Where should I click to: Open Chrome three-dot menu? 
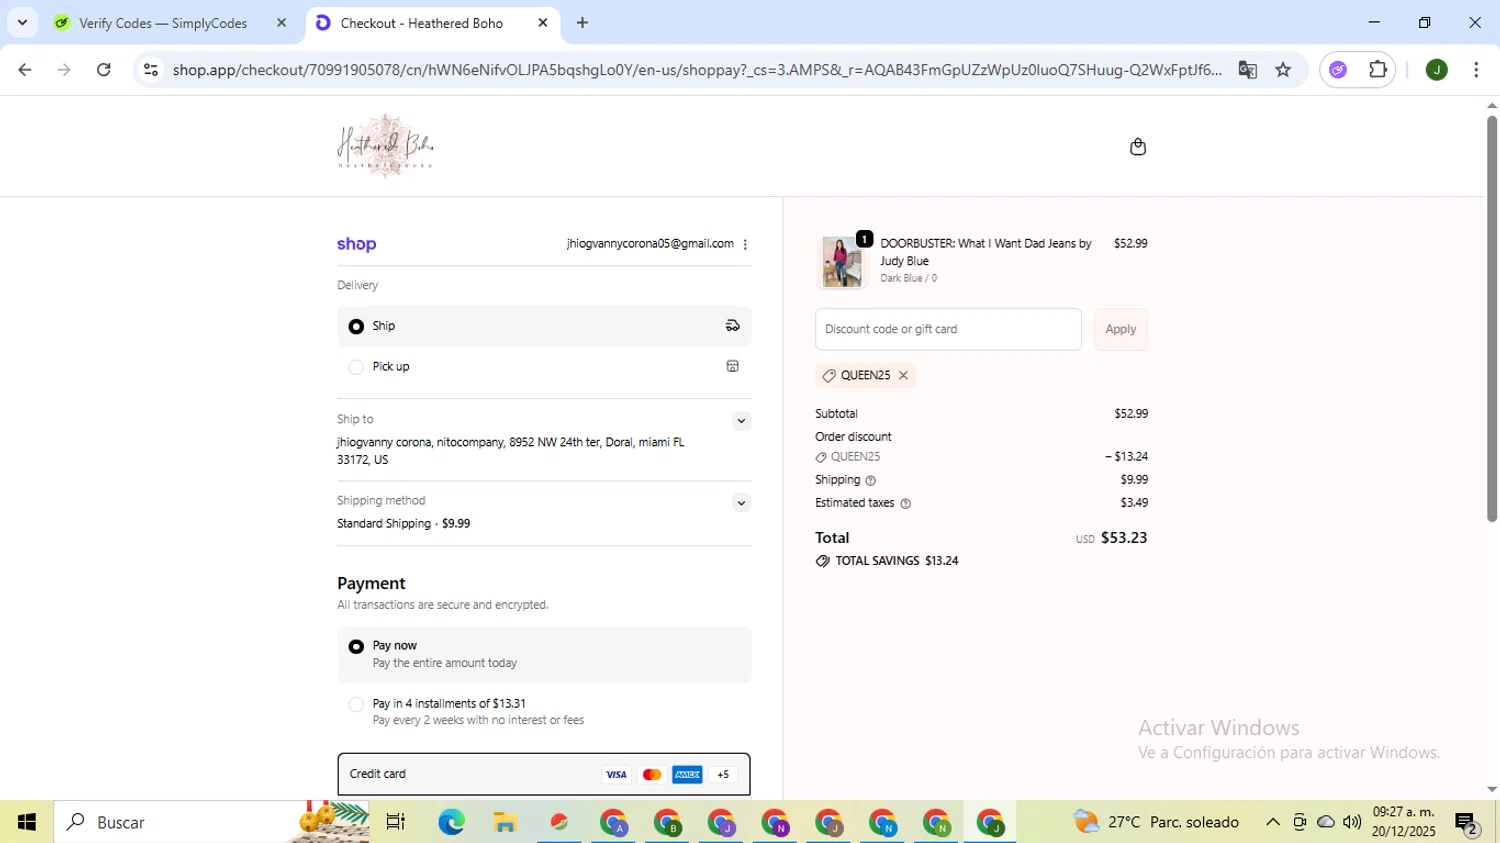click(x=1476, y=70)
